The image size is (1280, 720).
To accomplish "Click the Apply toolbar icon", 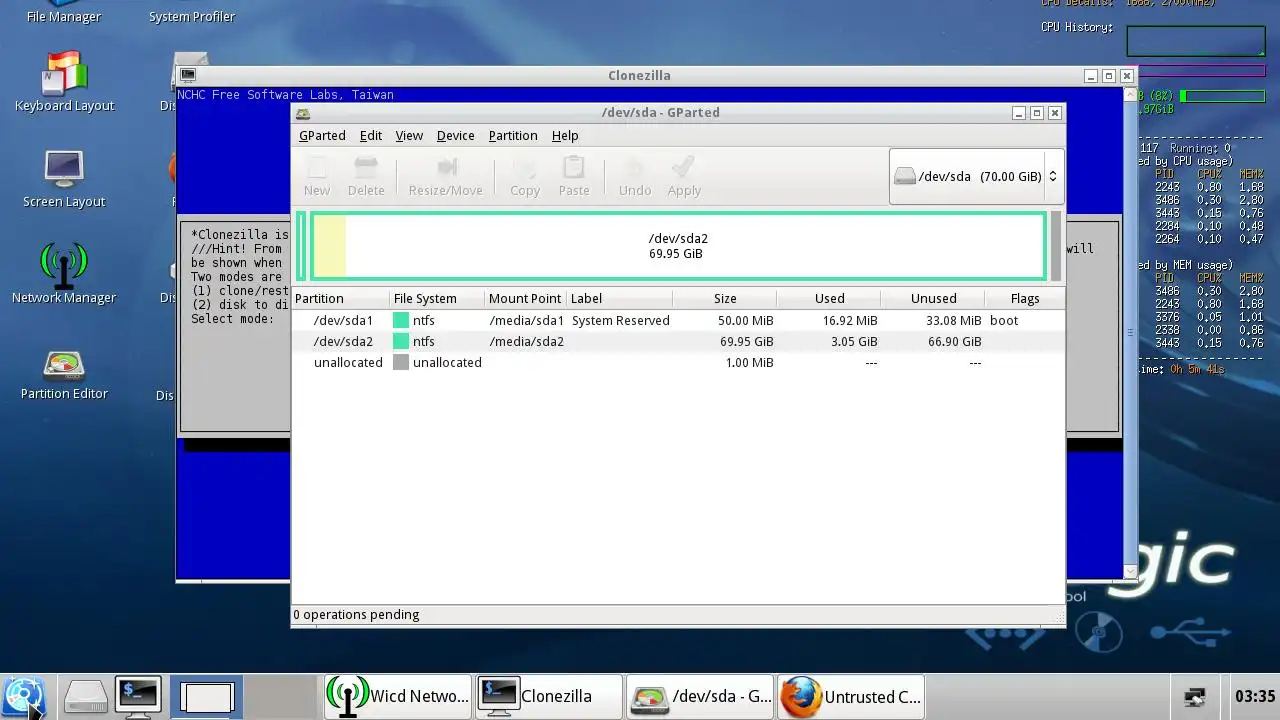I will [x=684, y=177].
